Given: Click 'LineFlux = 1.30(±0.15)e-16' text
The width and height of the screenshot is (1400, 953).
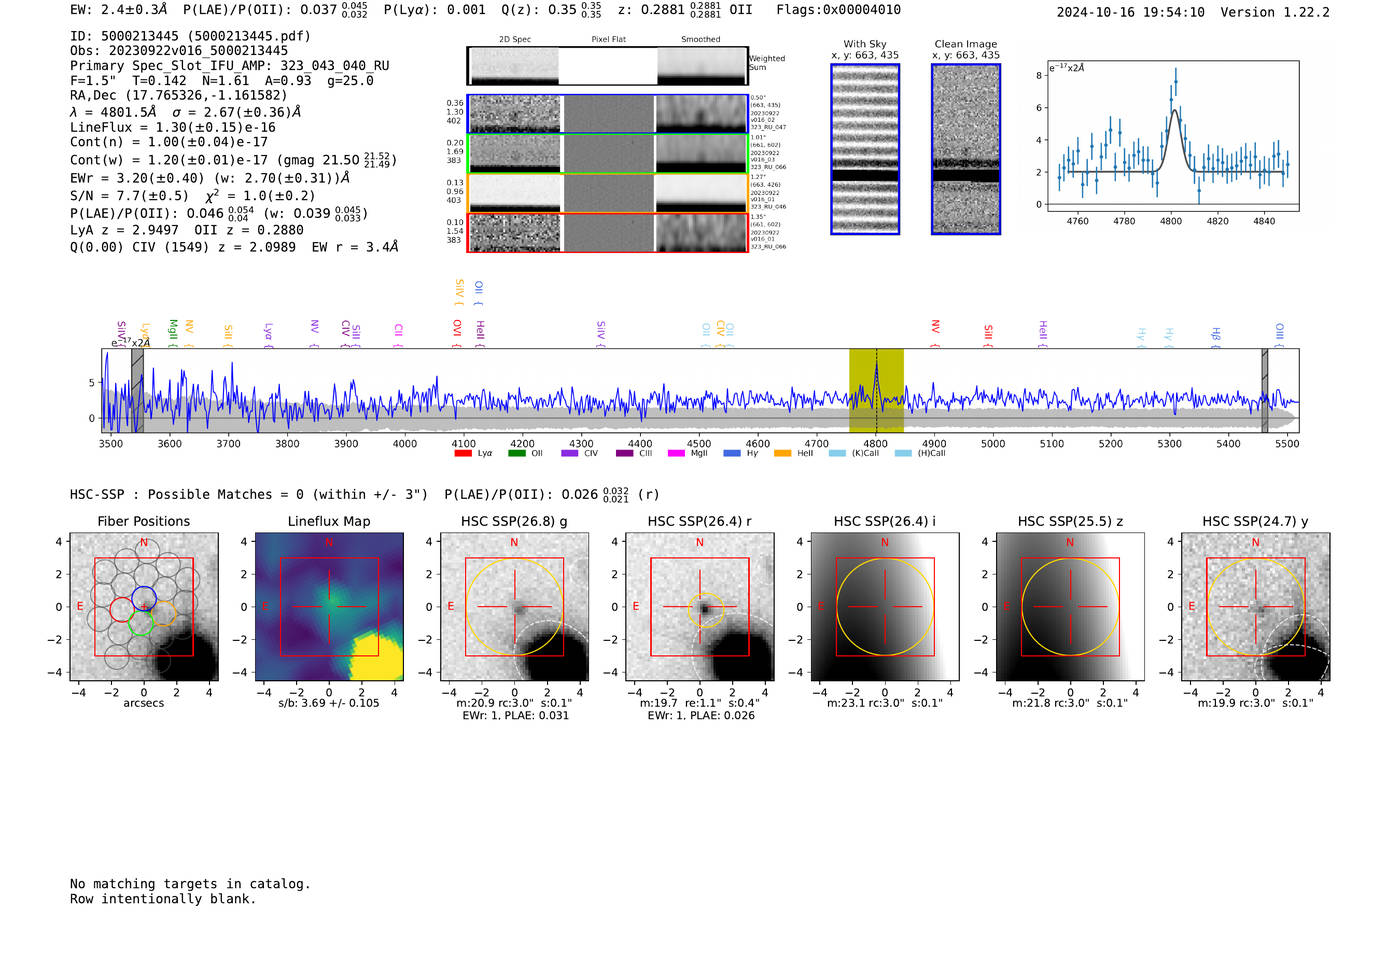Looking at the screenshot, I should (173, 128).
